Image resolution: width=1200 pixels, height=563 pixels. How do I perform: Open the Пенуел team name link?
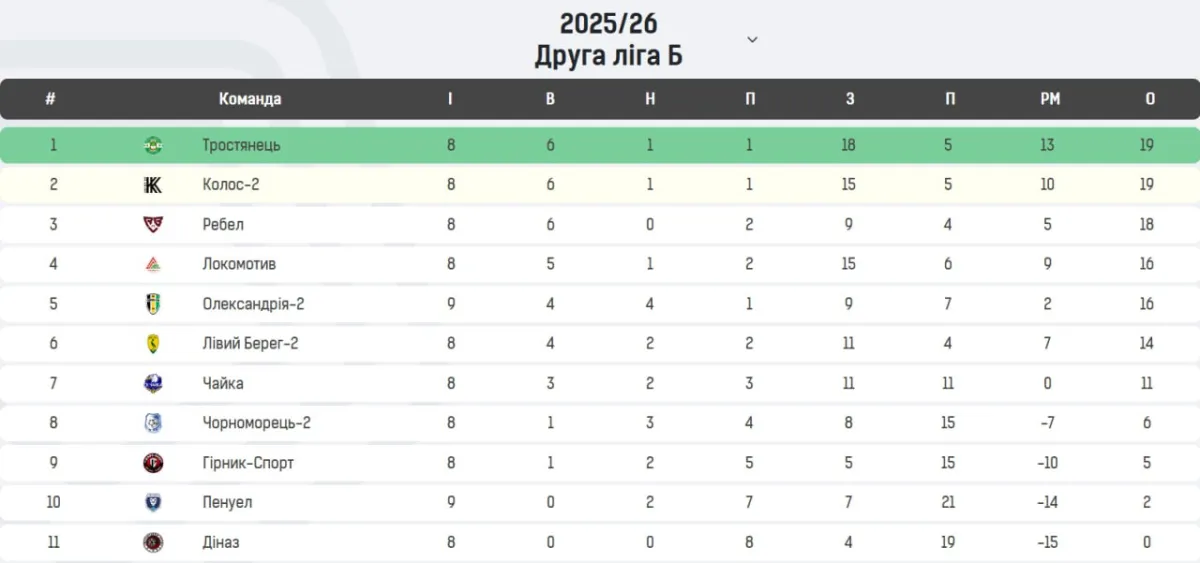coord(227,502)
